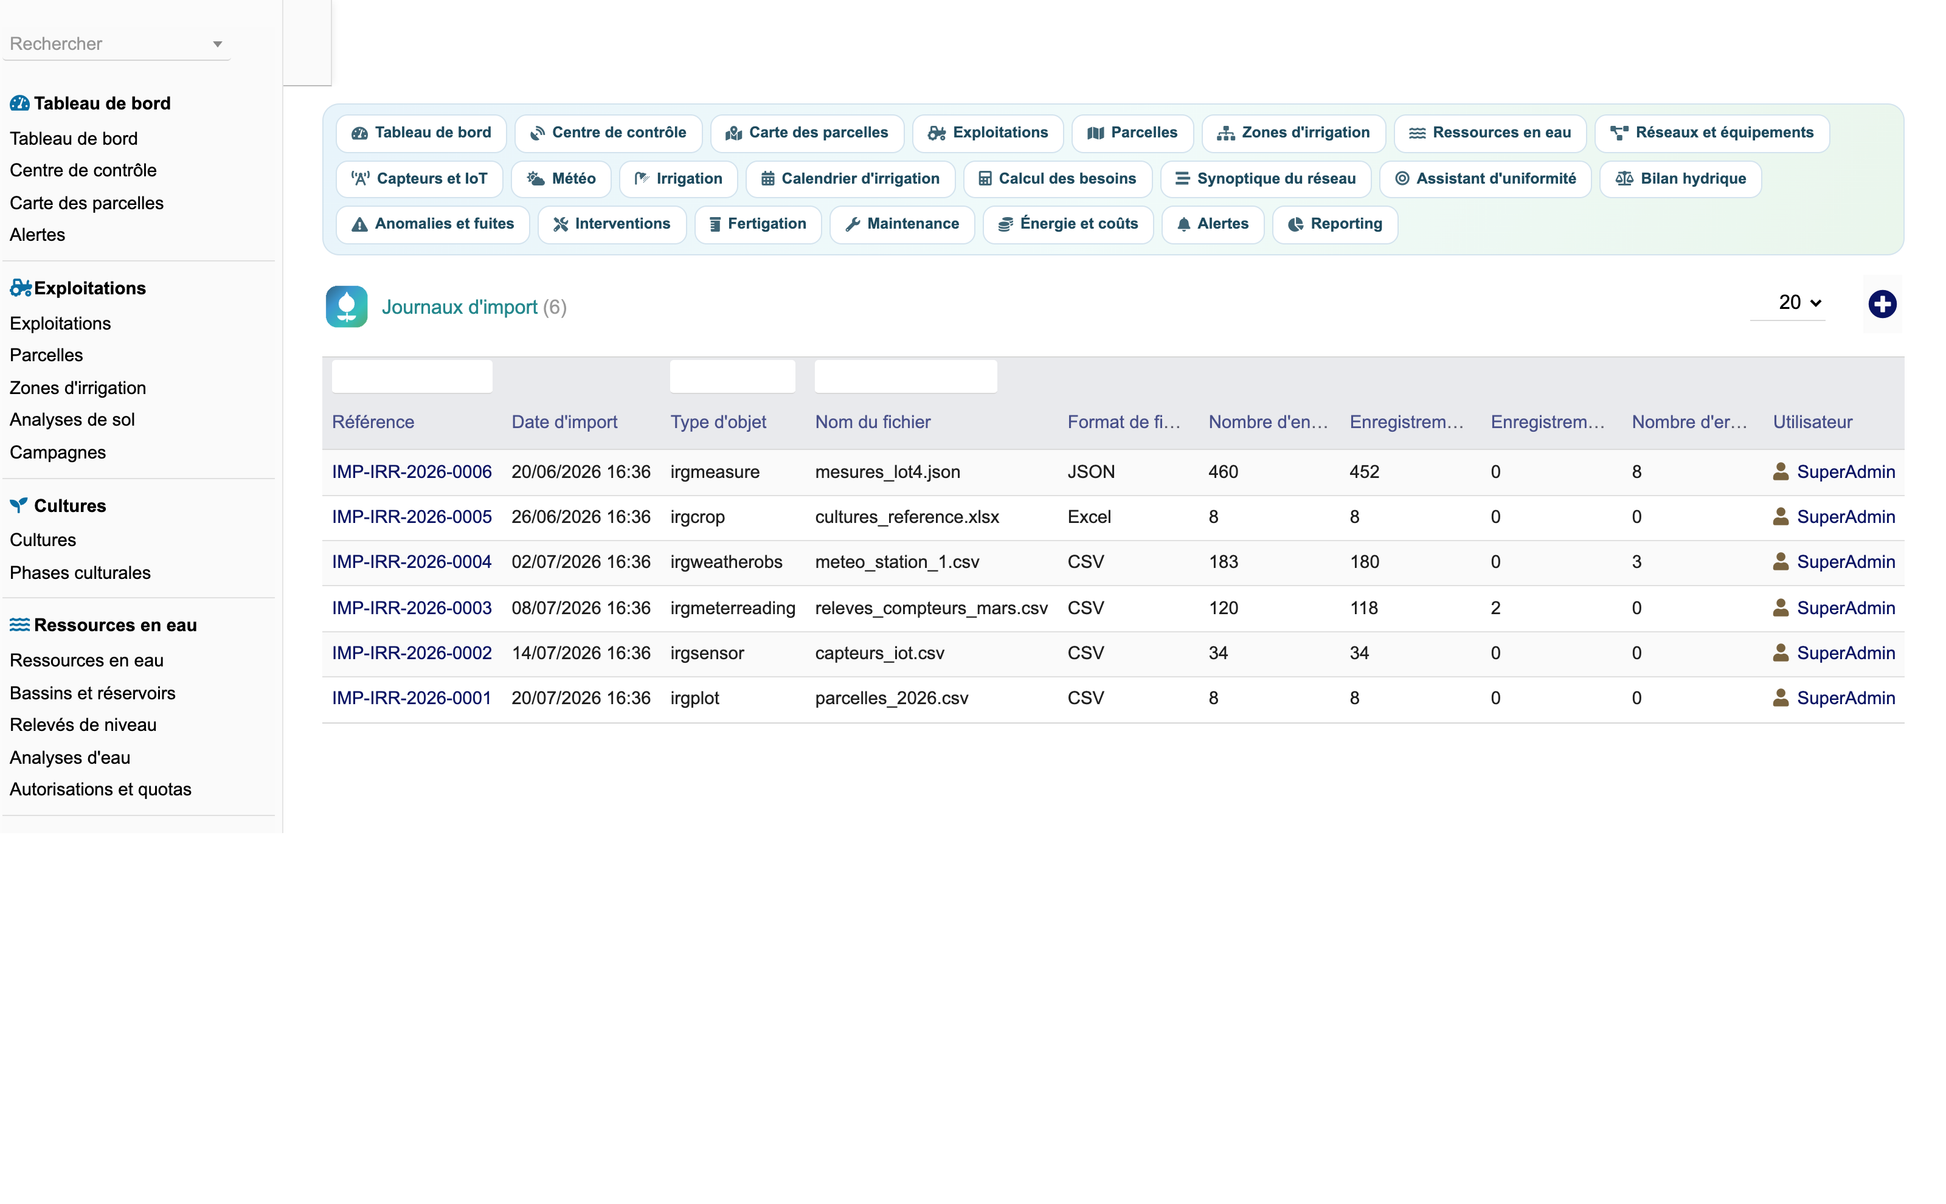This screenshot has width=1946, height=1204.
Task: Click the waves icon beside Ressources en eau heading
Action: point(19,625)
